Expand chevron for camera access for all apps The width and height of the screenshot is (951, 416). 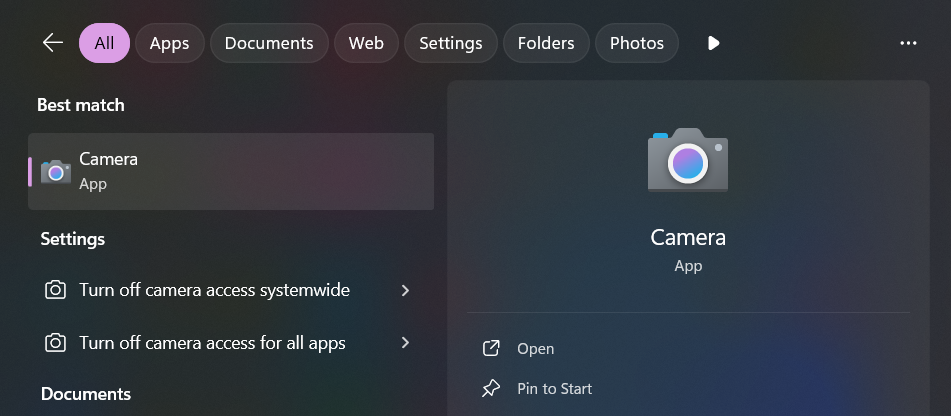click(x=406, y=343)
